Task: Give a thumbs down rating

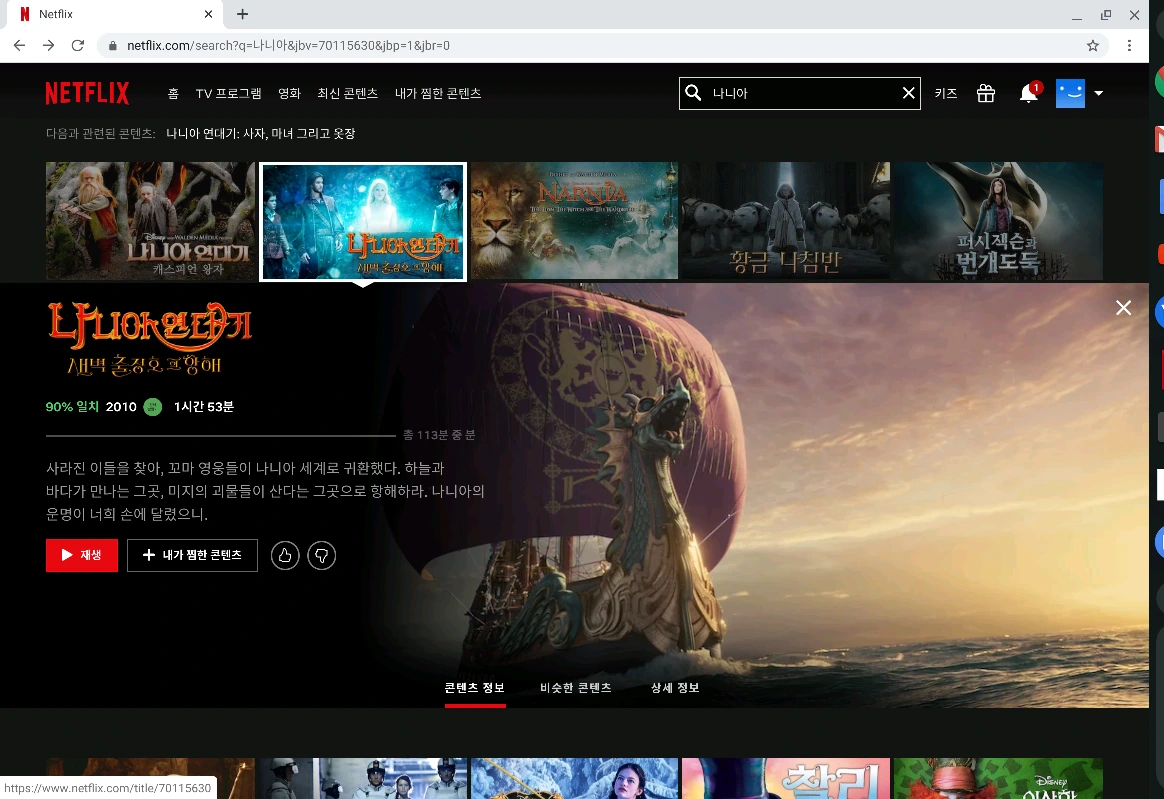Action: [x=321, y=555]
